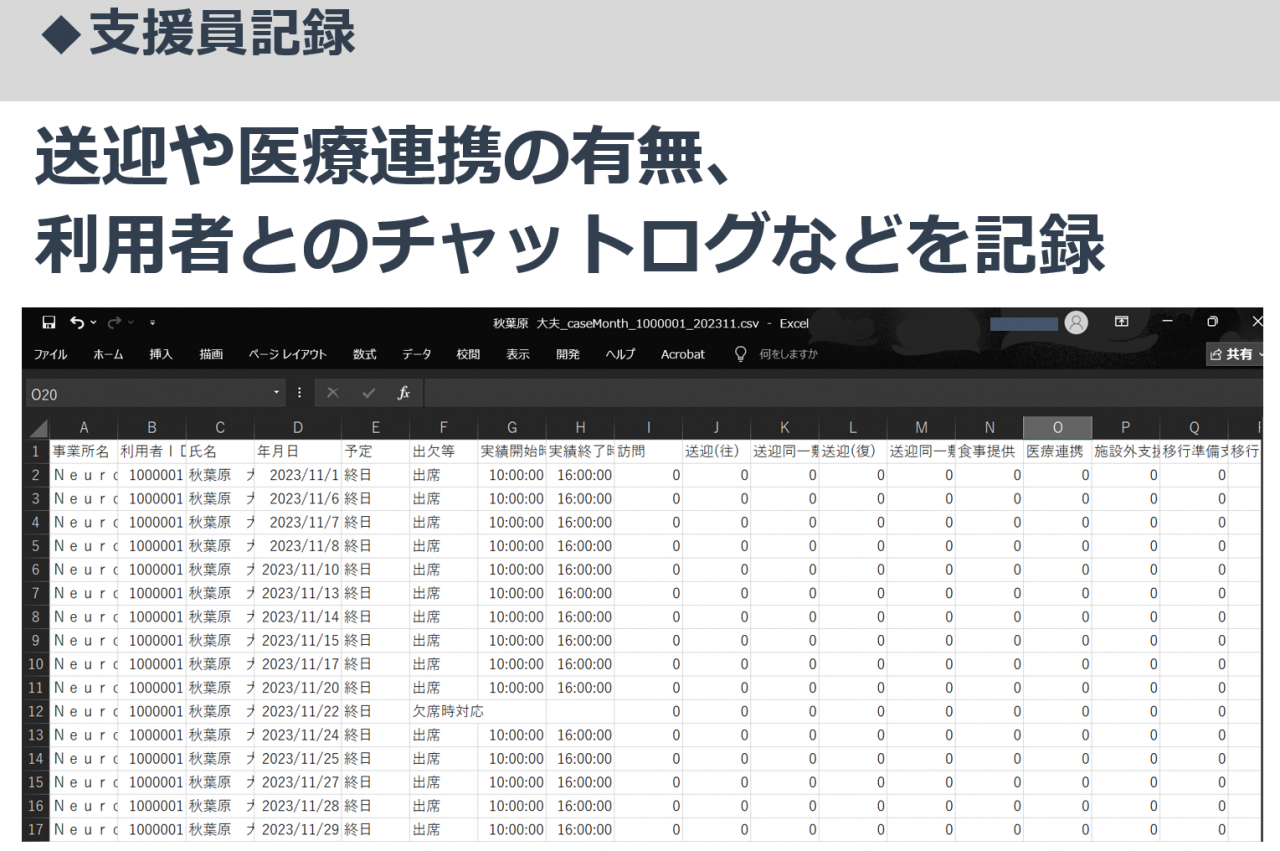Expand the Name Box dropdown arrow
Image resolution: width=1280 pixels, height=851 pixels.
point(277,393)
